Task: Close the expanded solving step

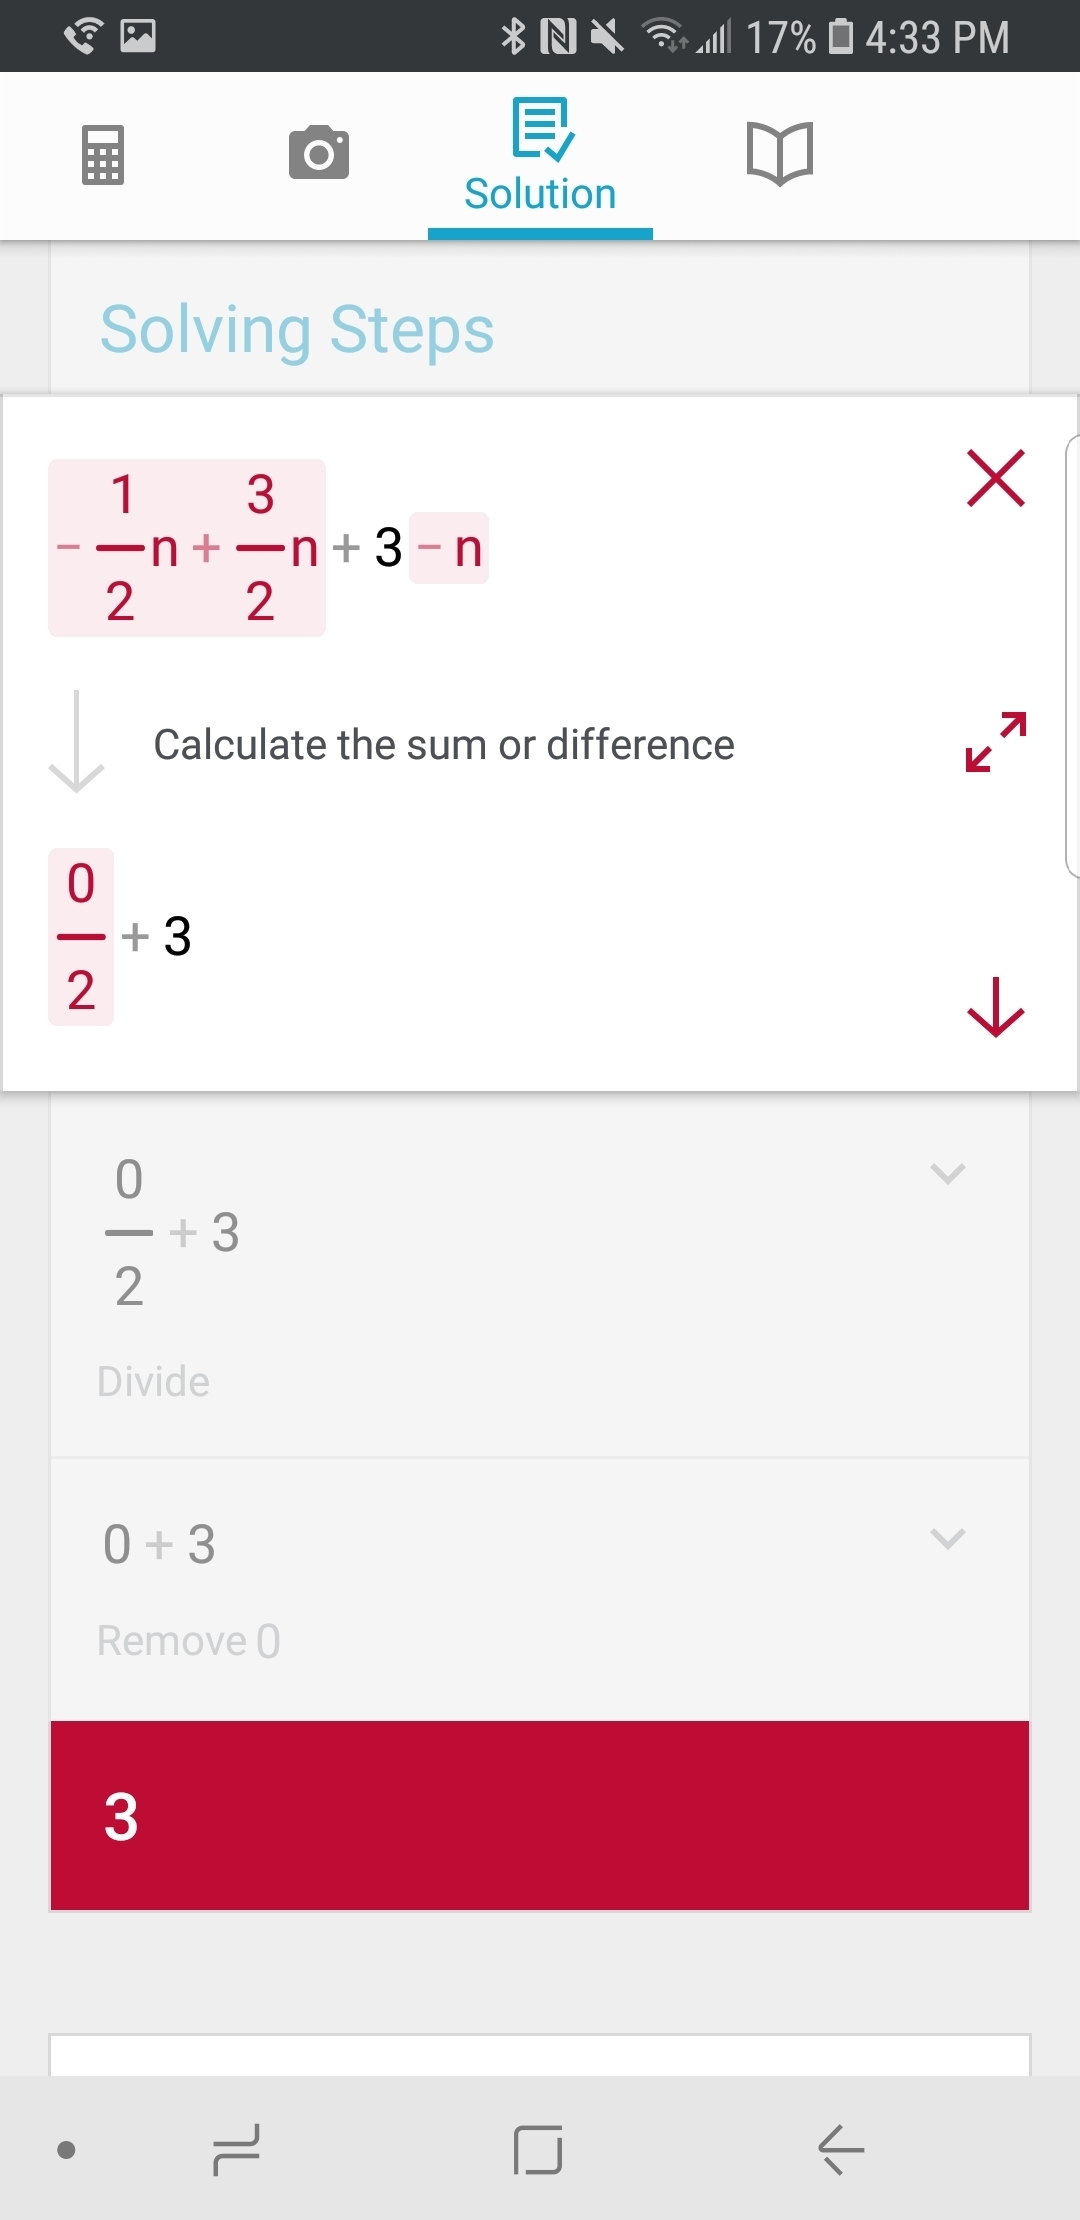Action: coord(996,478)
